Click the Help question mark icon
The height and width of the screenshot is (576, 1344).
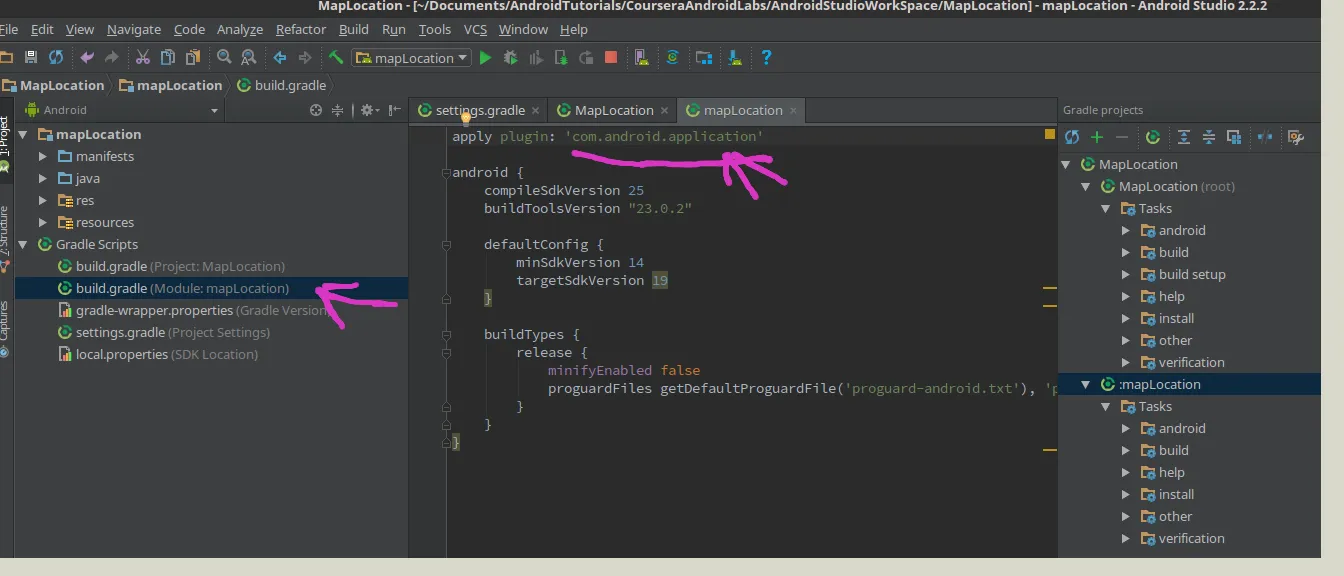[x=766, y=58]
